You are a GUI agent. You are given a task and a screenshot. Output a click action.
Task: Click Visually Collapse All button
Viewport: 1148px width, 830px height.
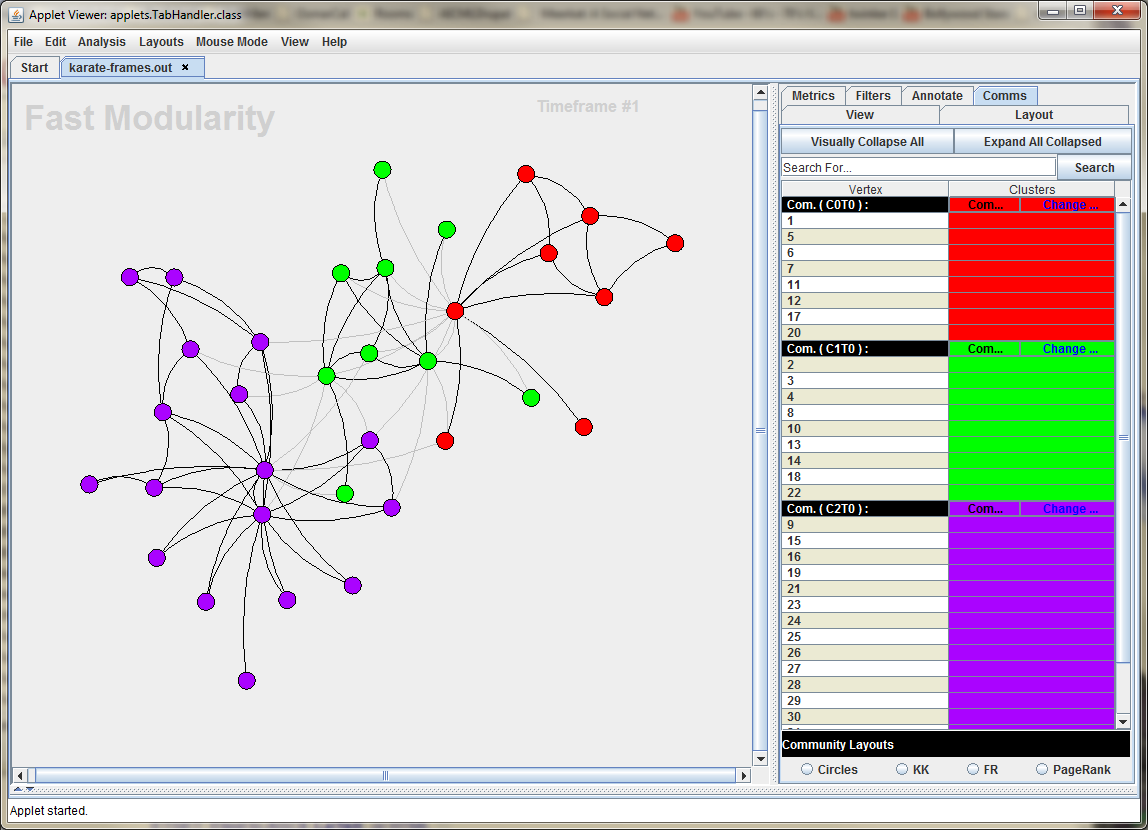point(867,142)
